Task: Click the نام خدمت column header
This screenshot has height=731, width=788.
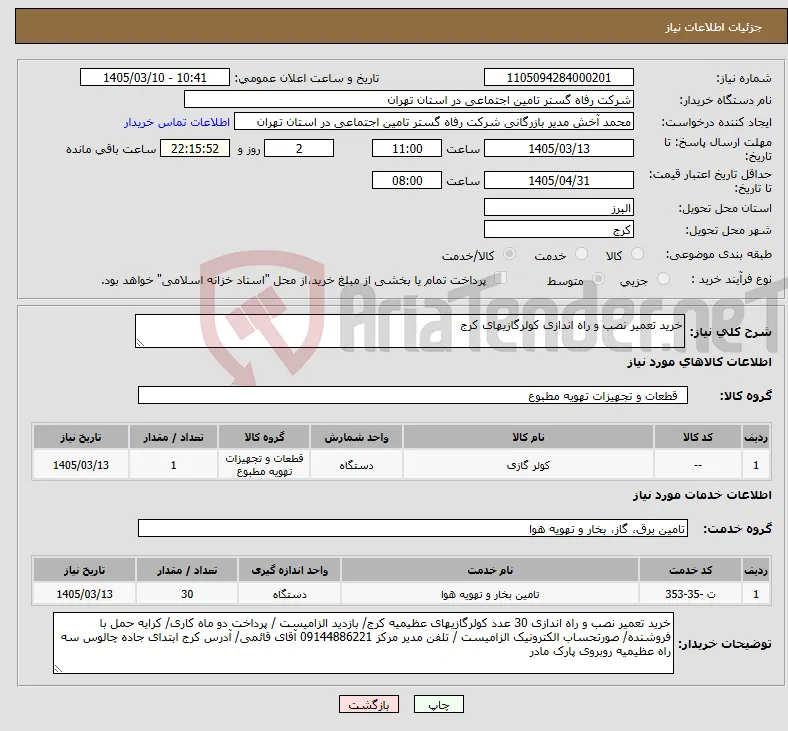Action: (x=490, y=570)
